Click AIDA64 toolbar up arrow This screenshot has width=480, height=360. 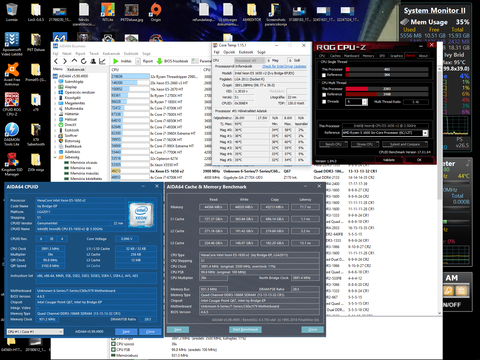74,61
